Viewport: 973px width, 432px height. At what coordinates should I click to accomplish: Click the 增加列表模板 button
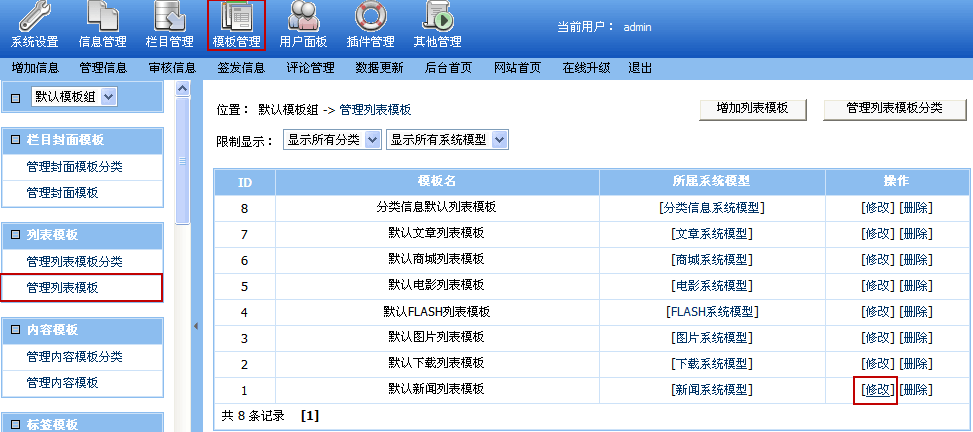[753, 108]
